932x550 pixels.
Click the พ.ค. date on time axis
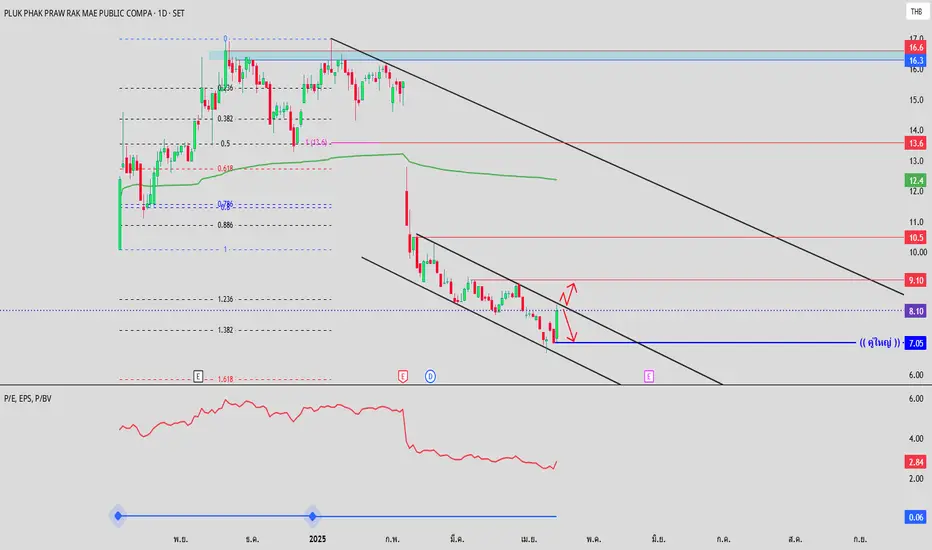(x=593, y=539)
